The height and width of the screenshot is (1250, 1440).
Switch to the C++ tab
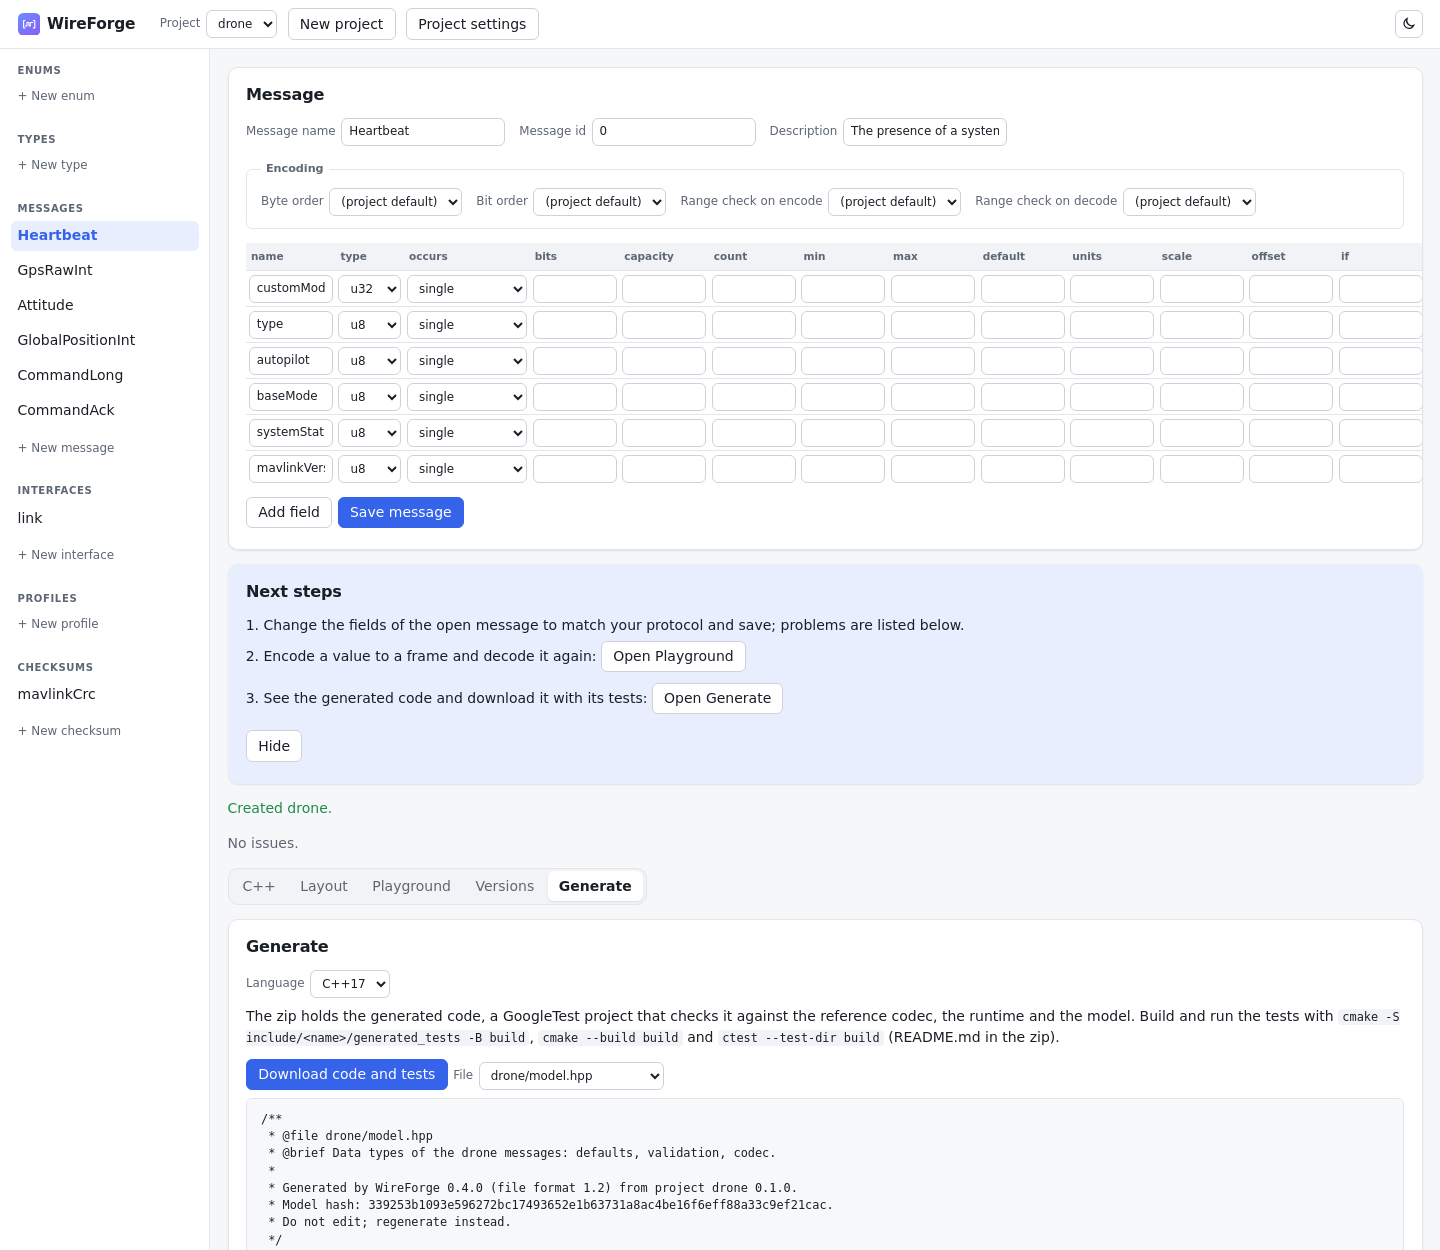pyautogui.click(x=259, y=886)
